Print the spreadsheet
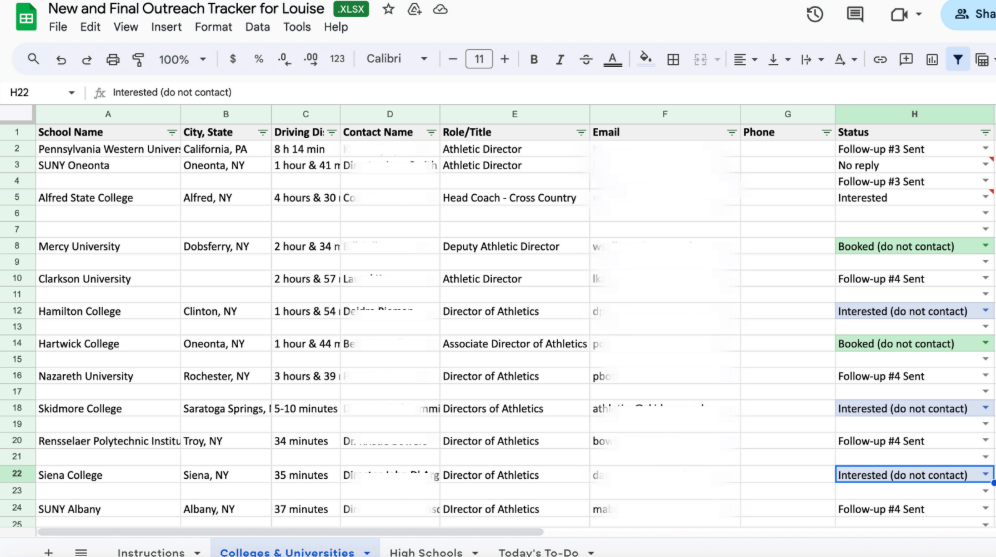 click(x=112, y=59)
